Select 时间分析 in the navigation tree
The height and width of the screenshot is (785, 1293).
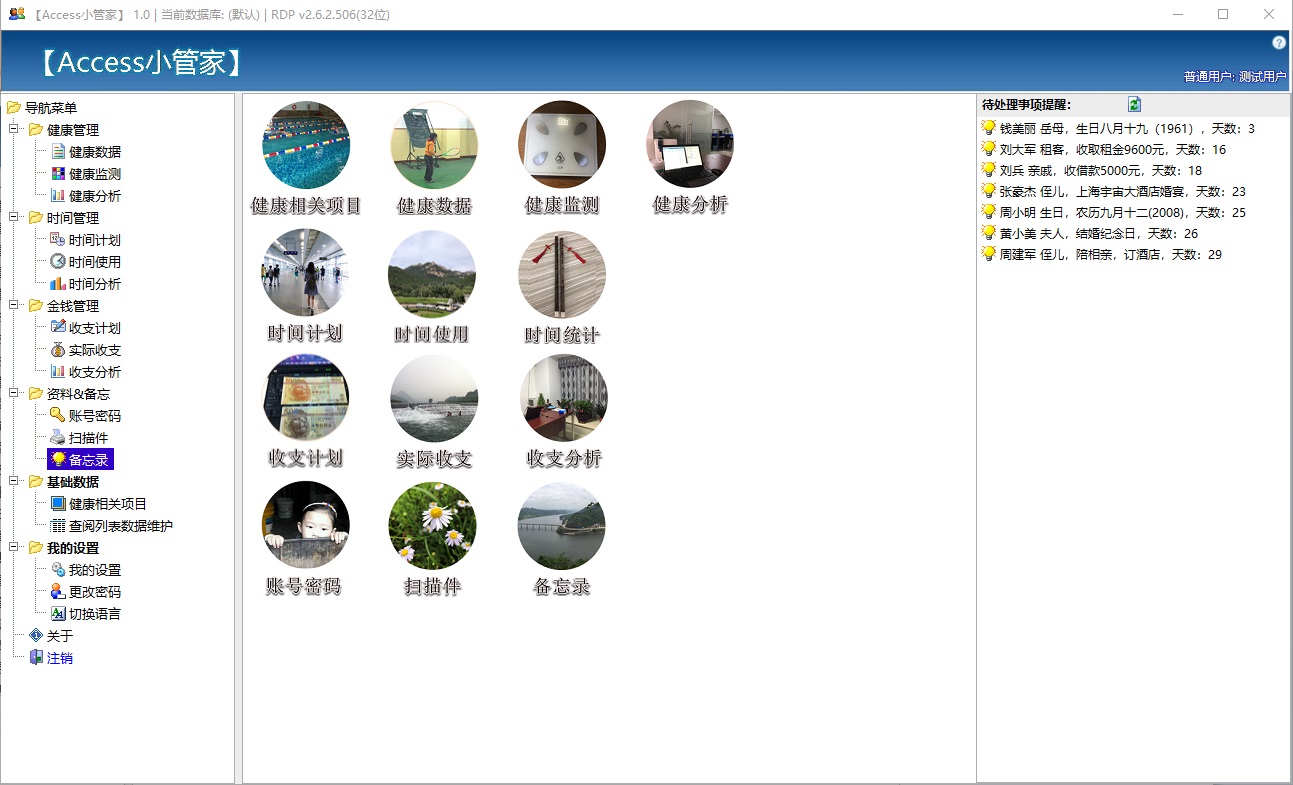click(95, 284)
